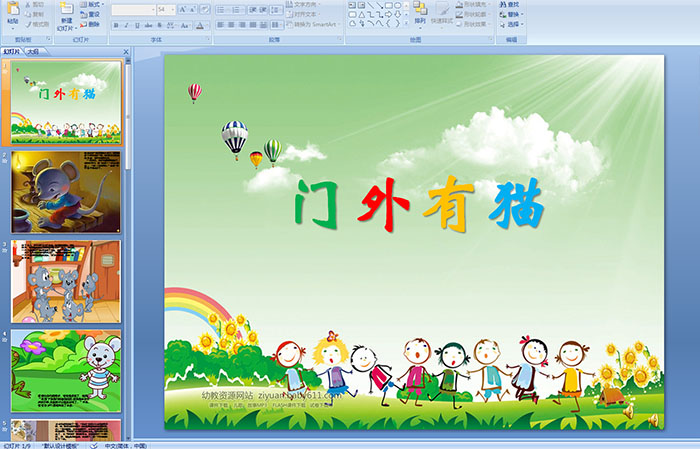Close the slide thumbnail pane

click(126, 52)
